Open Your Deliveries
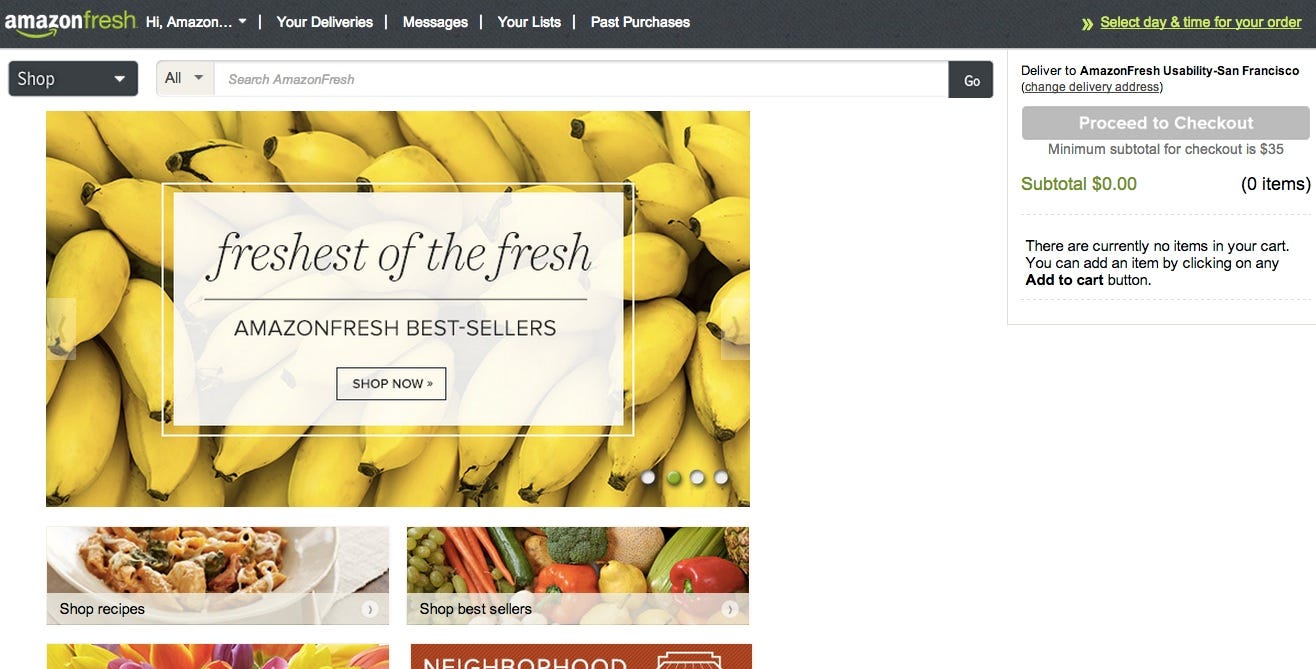The image size is (1316, 669). point(325,22)
